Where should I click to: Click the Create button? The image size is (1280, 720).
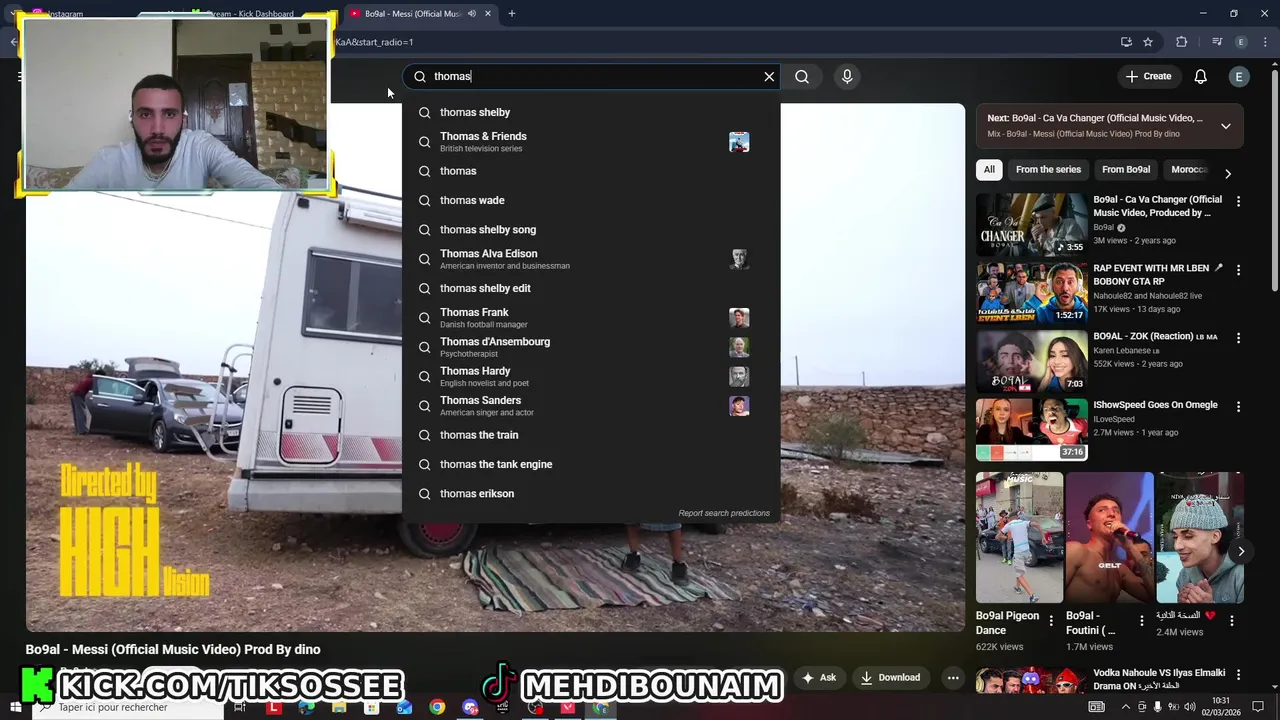click(x=1148, y=76)
